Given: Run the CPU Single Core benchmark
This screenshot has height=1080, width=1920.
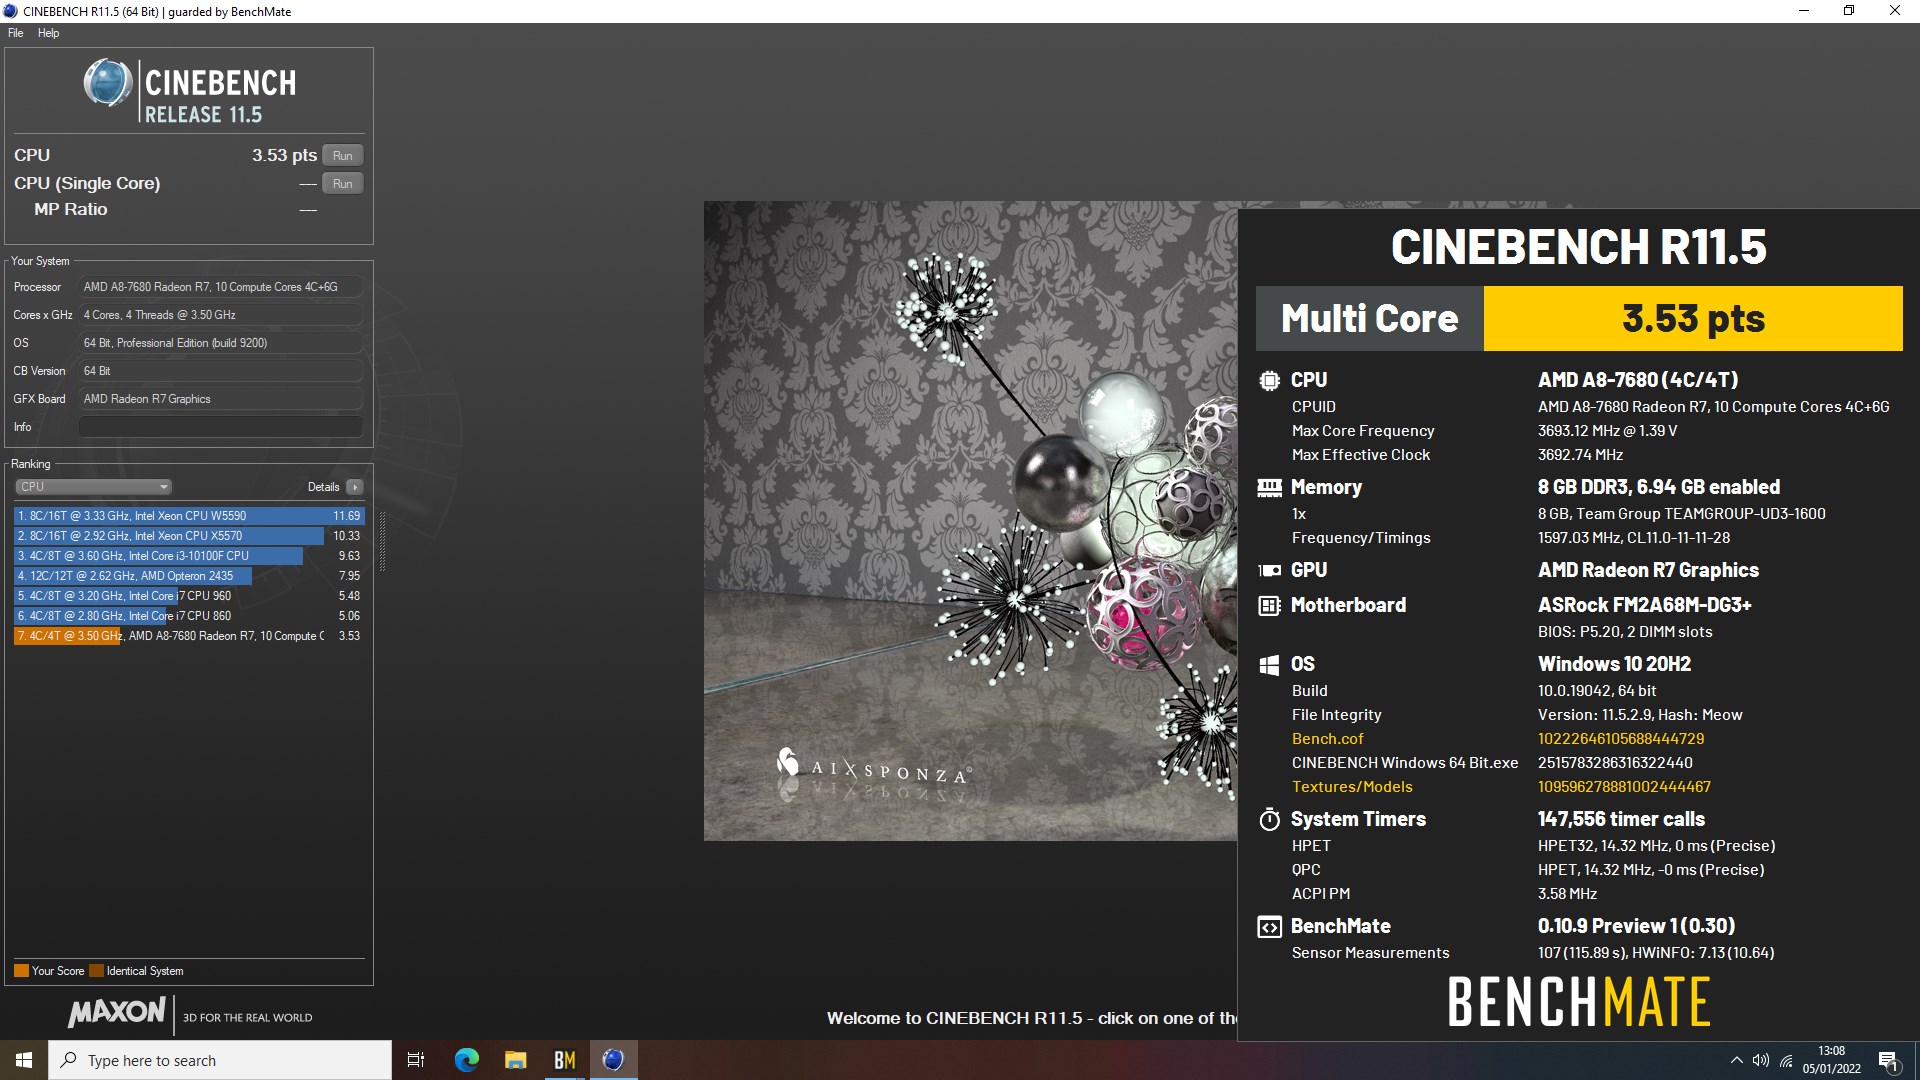Looking at the screenshot, I should pyautogui.click(x=342, y=183).
